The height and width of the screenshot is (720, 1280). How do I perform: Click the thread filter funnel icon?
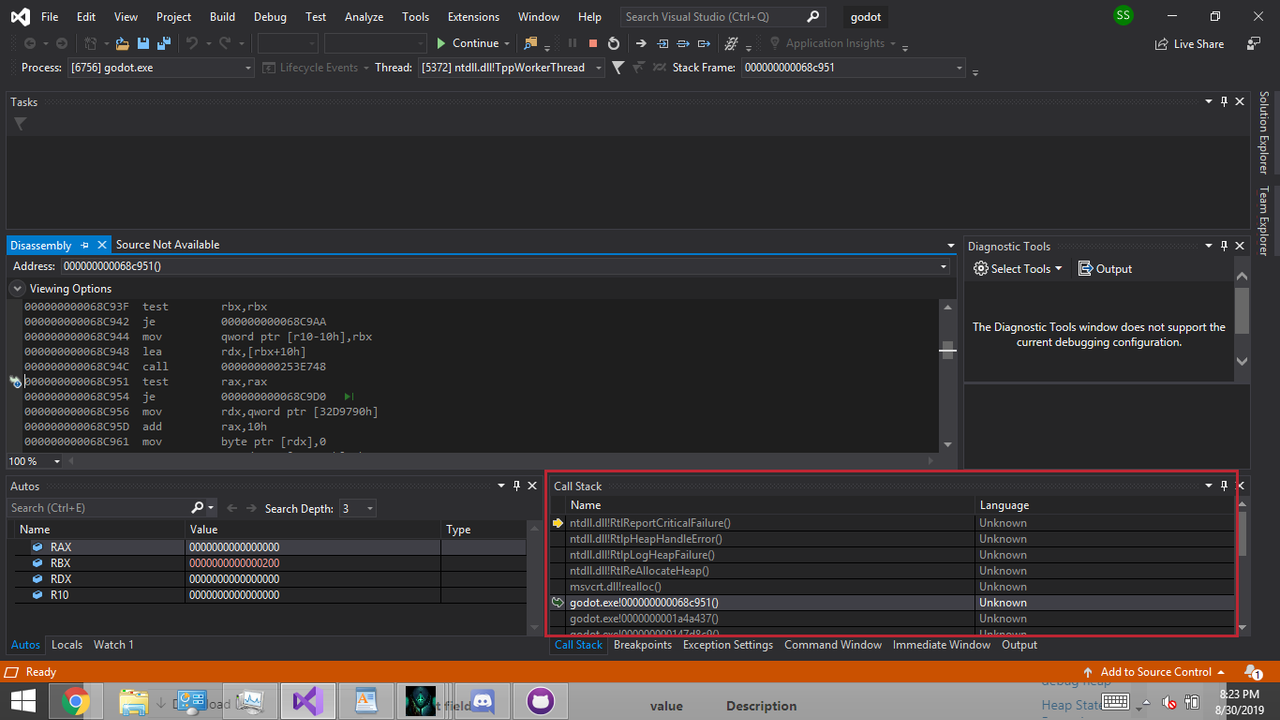618,68
